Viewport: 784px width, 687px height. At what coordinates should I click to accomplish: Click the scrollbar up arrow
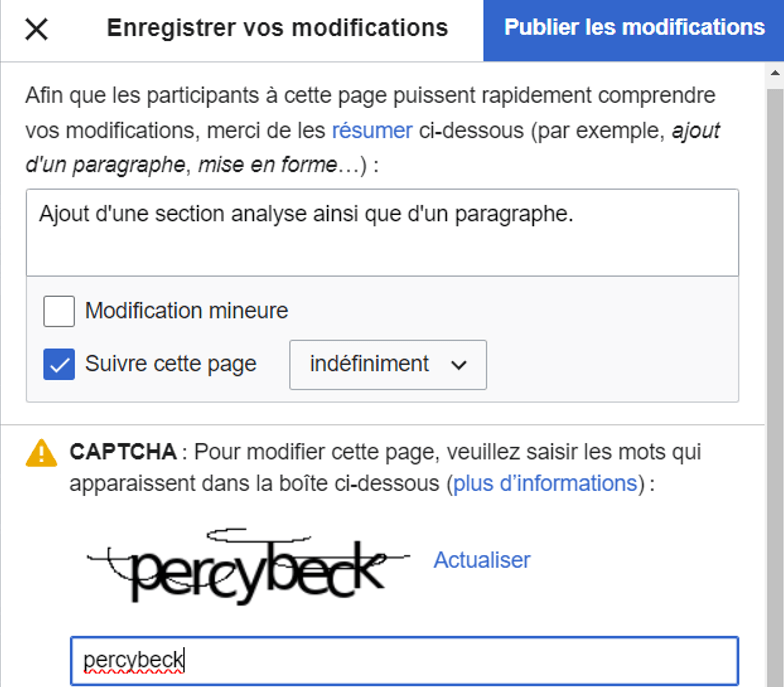pos(775,73)
